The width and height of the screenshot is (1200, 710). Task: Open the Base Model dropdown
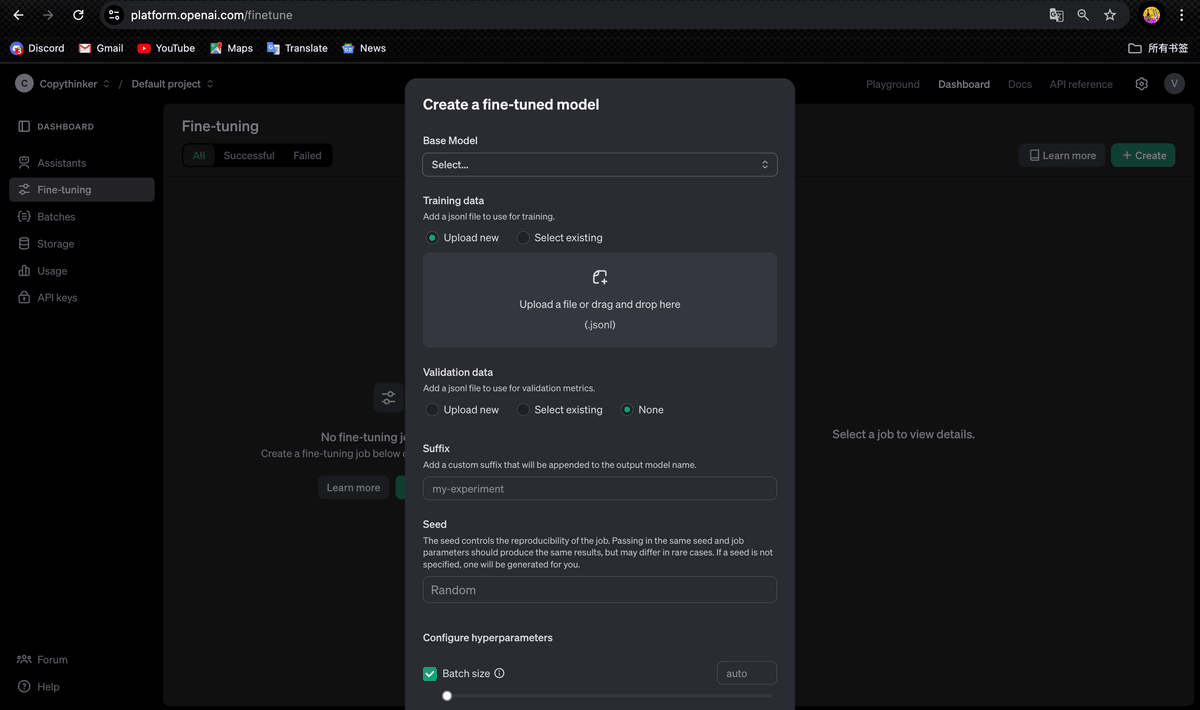tap(600, 164)
